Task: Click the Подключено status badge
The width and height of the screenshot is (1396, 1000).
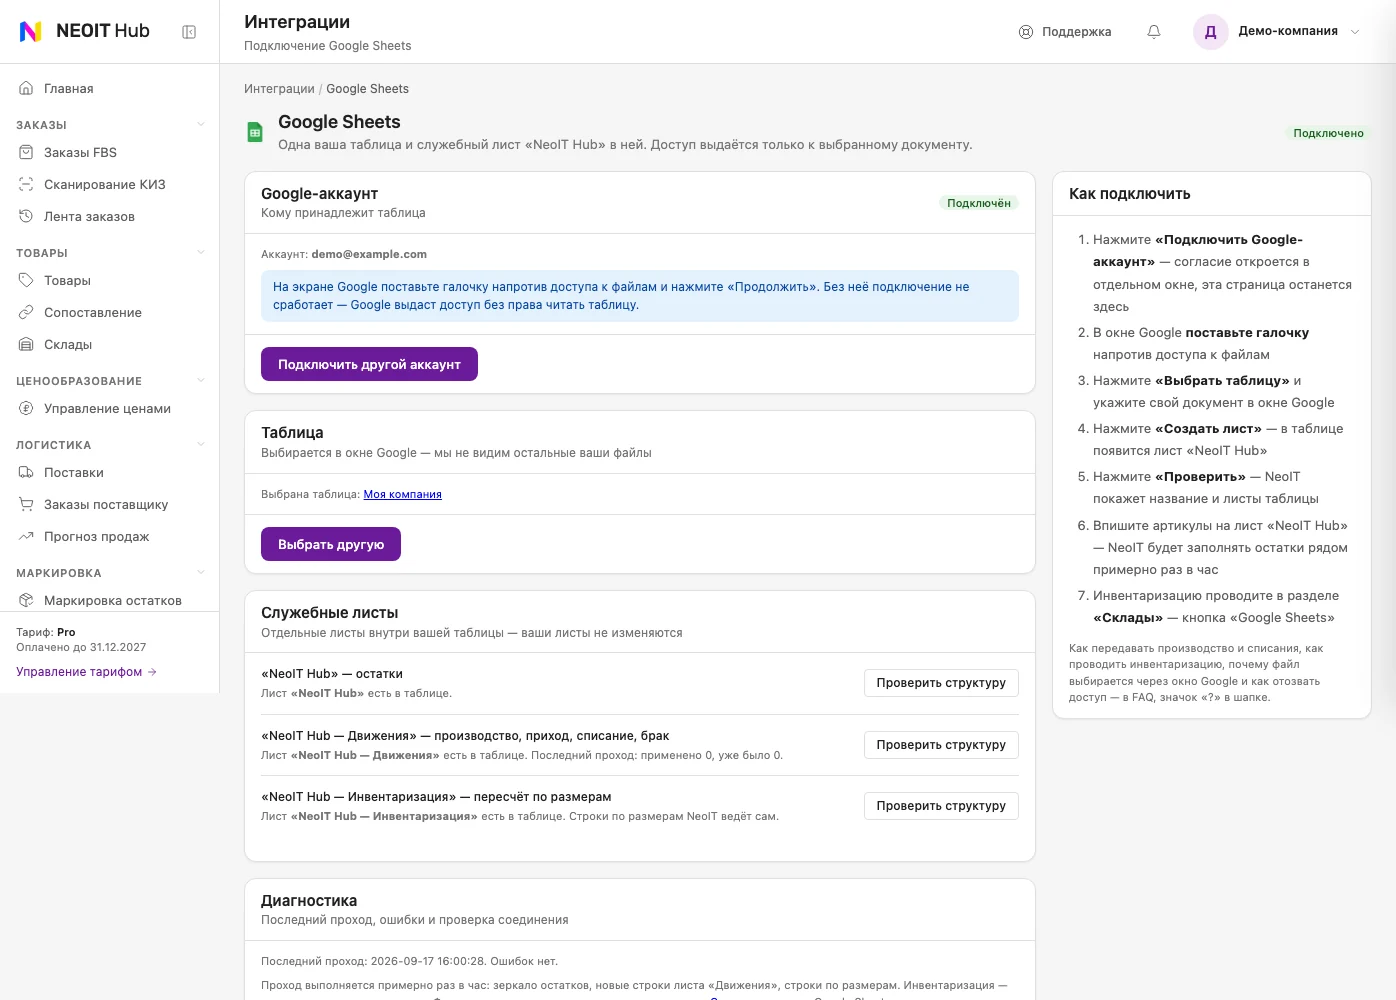Action: pyautogui.click(x=1328, y=133)
